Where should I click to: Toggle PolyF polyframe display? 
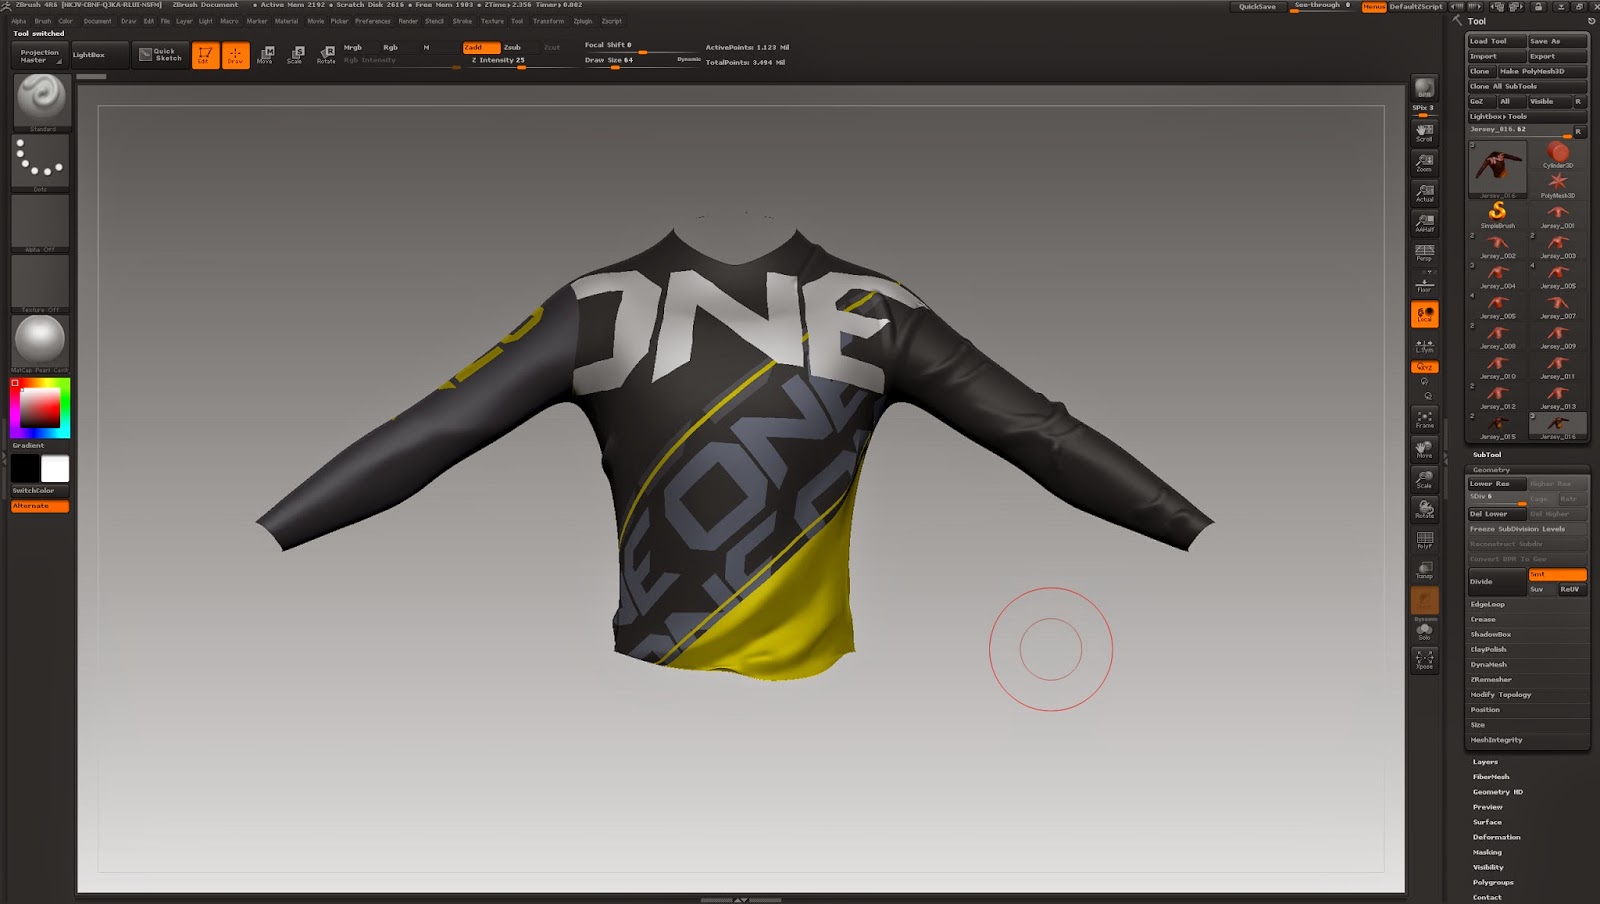coord(1424,539)
